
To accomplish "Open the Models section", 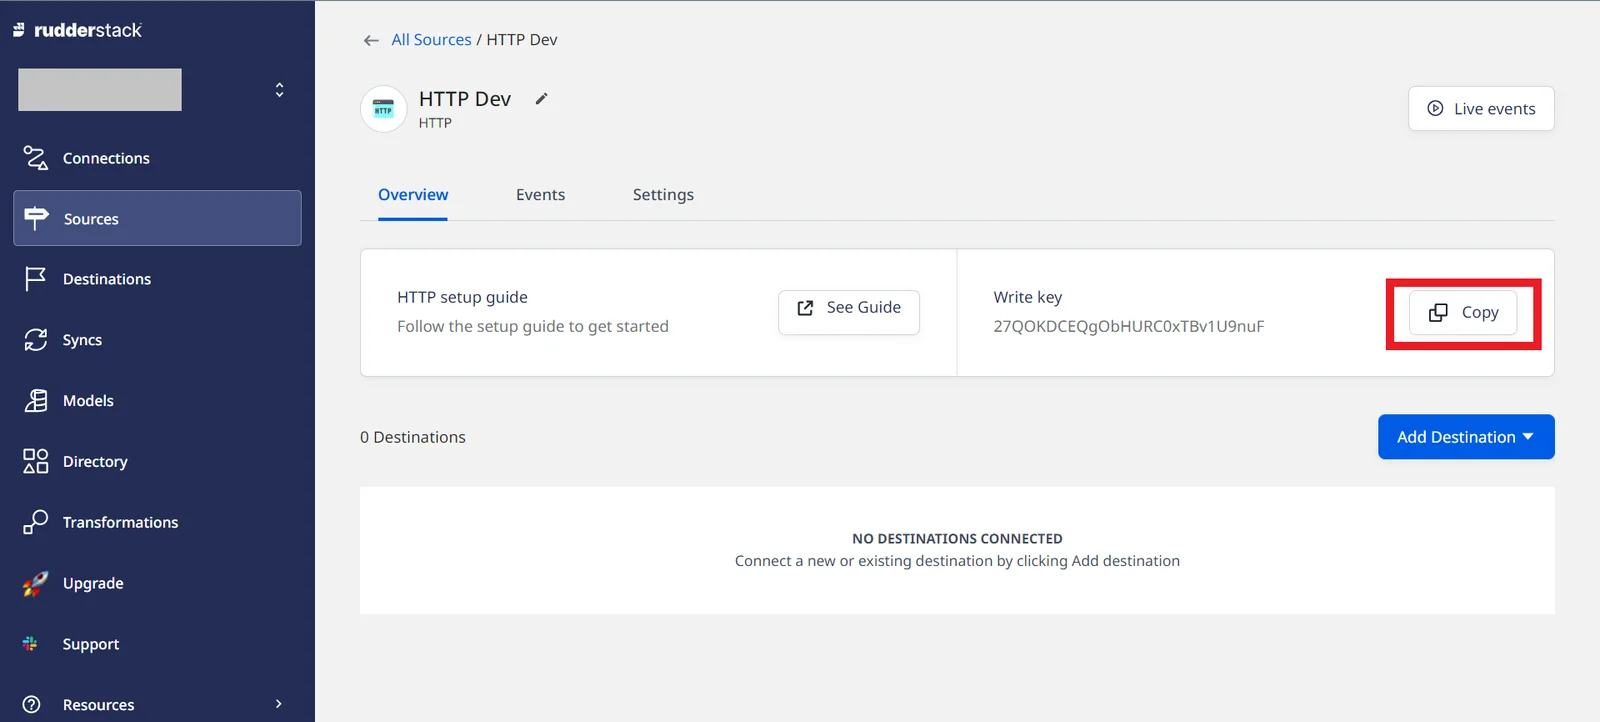I will 88,401.
